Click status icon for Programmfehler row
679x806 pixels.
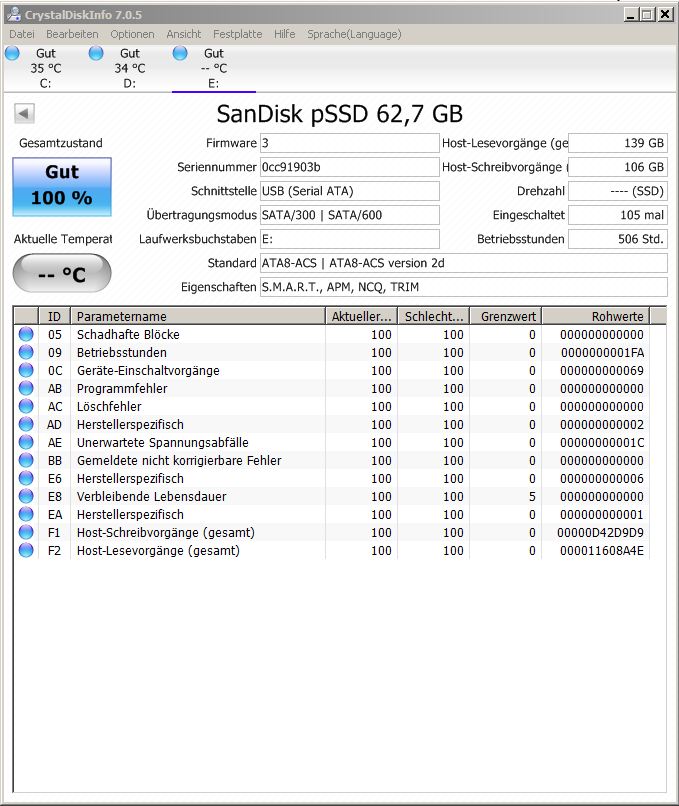click(26, 388)
